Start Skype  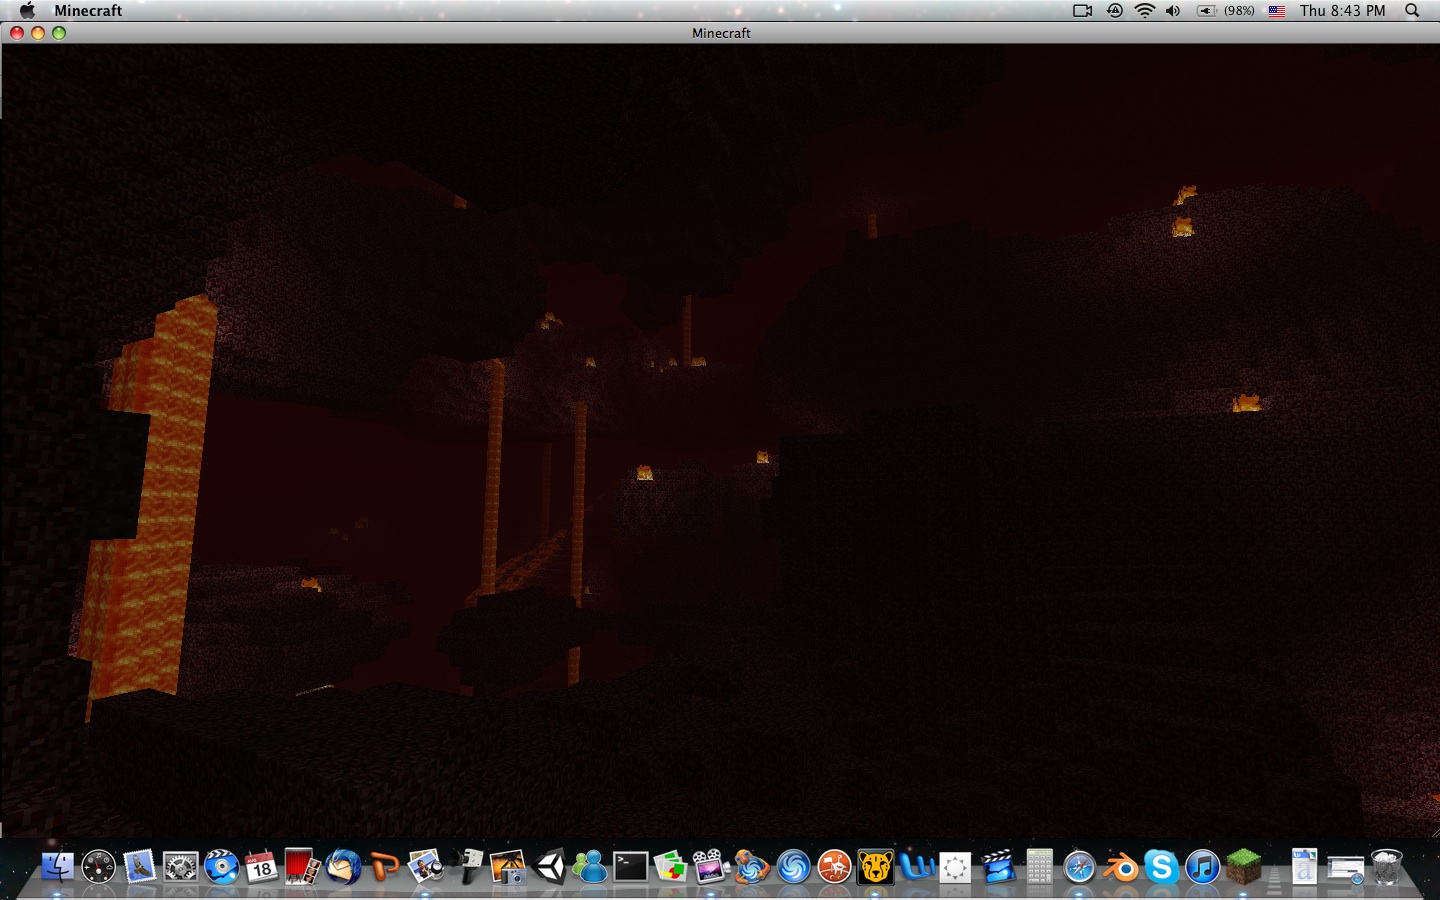pos(1162,867)
